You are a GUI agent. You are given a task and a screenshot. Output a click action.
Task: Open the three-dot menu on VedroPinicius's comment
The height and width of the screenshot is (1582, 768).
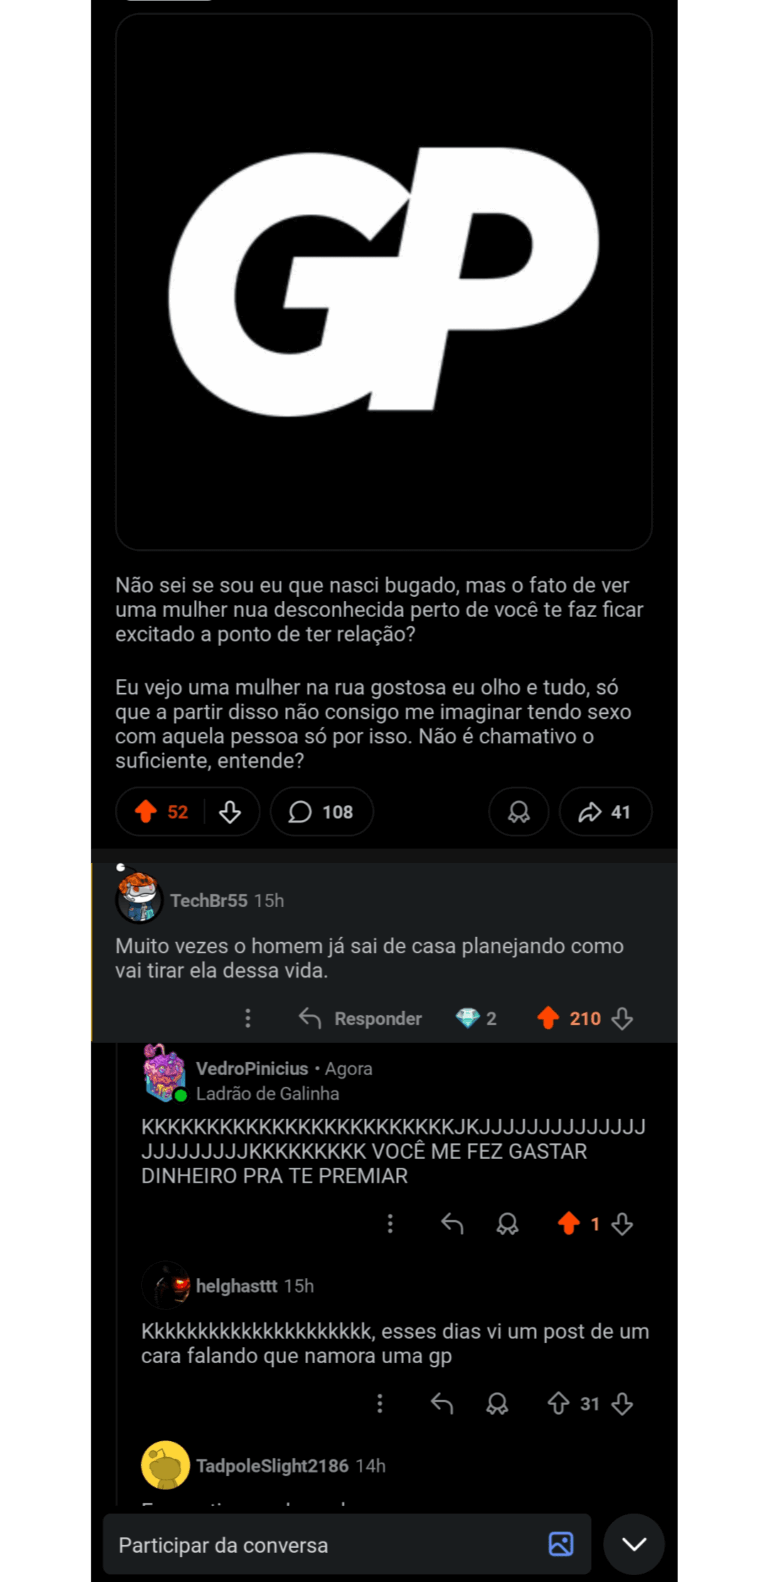(390, 1224)
